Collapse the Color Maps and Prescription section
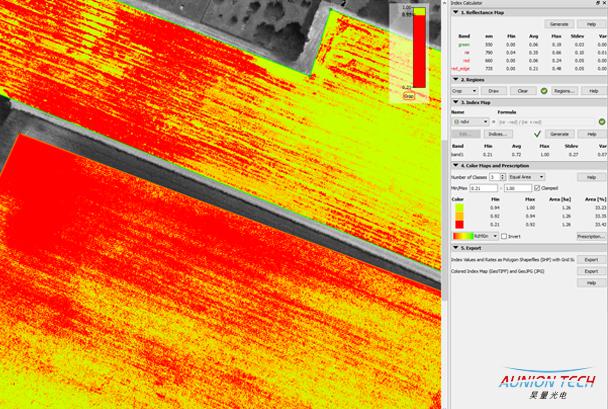This screenshot has height=409, width=608. tap(456, 166)
